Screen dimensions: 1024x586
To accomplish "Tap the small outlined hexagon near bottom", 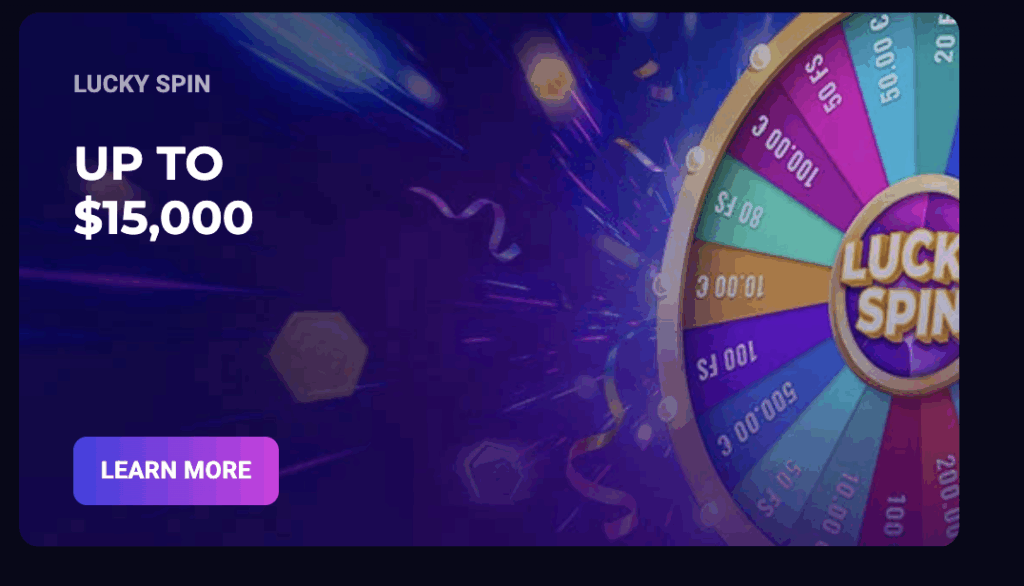I will 491,470.
